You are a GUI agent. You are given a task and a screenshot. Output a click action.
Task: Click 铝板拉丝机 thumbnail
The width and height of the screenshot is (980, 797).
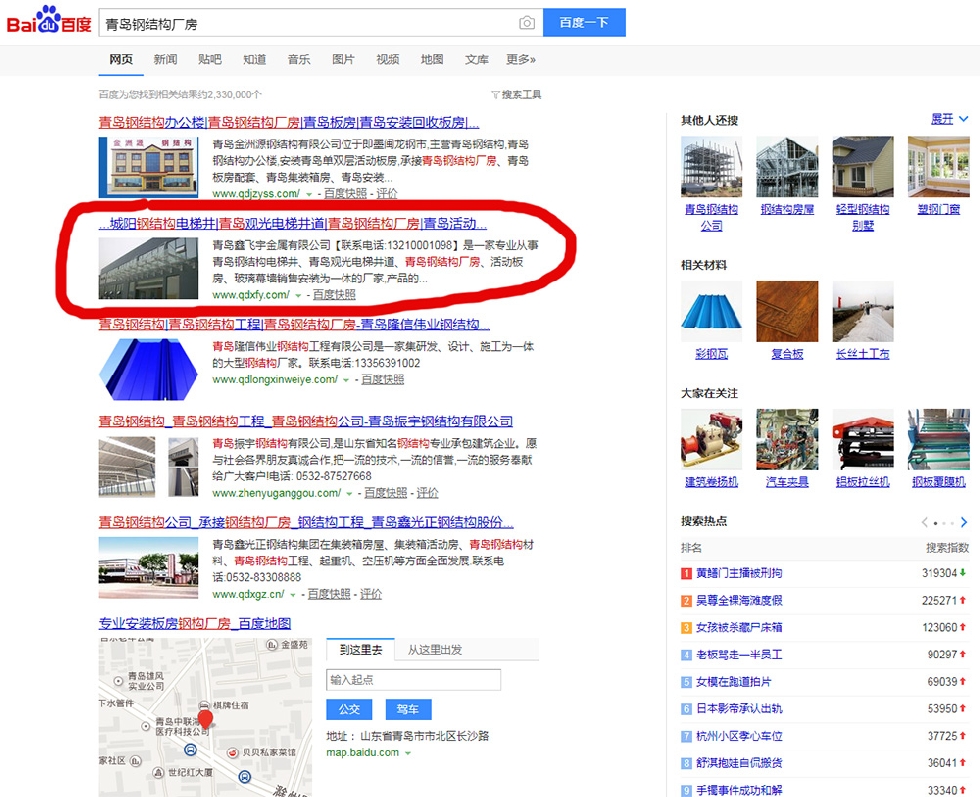pyautogui.click(x=862, y=439)
